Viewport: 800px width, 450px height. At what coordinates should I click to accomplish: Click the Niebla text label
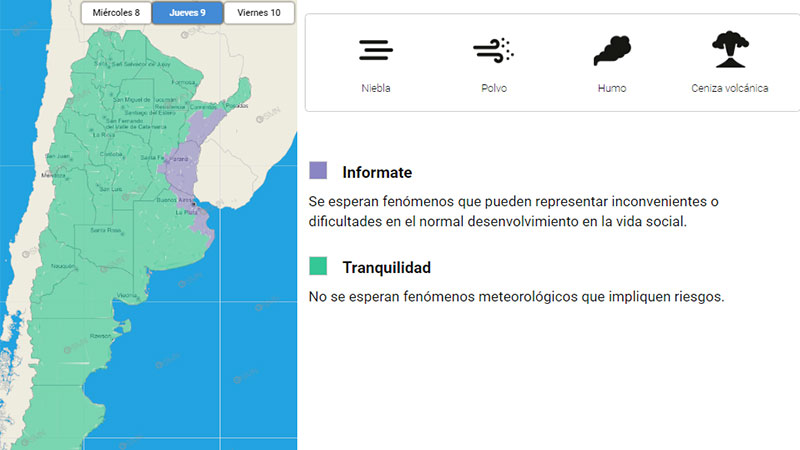tap(376, 88)
